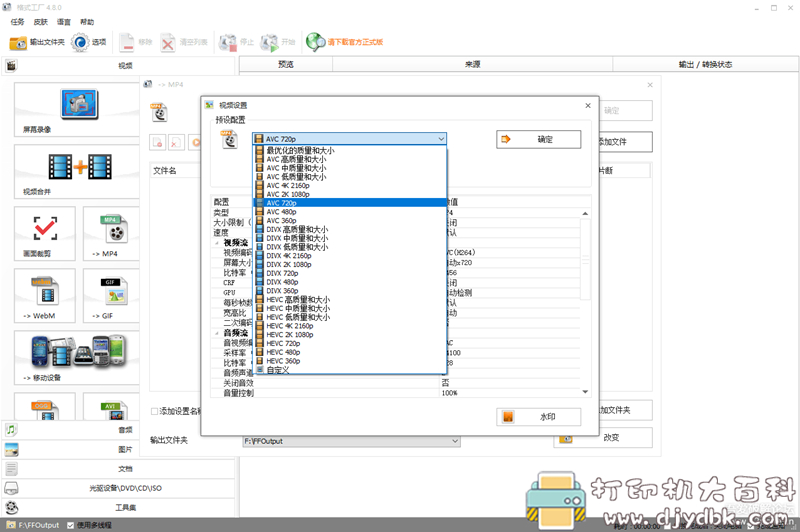Viewport: 800px width, 532px height.
Task: Toggle the multi-threading checkbox in status bar
Action: pos(70,525)
